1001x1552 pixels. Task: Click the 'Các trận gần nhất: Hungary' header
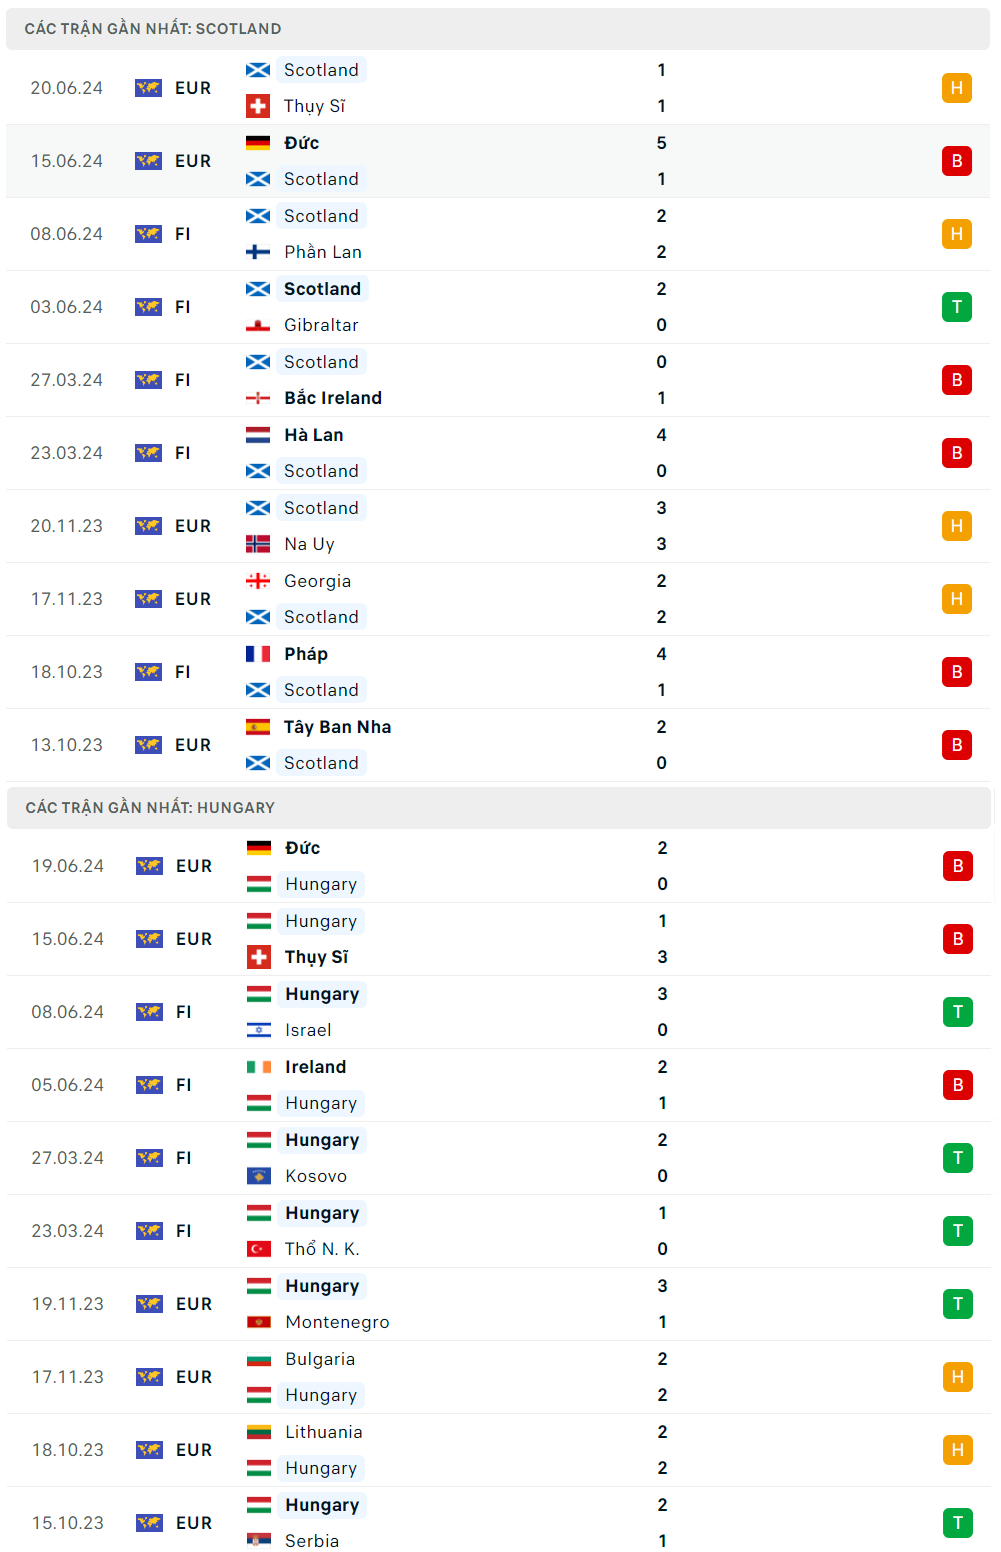click(150, 808)
